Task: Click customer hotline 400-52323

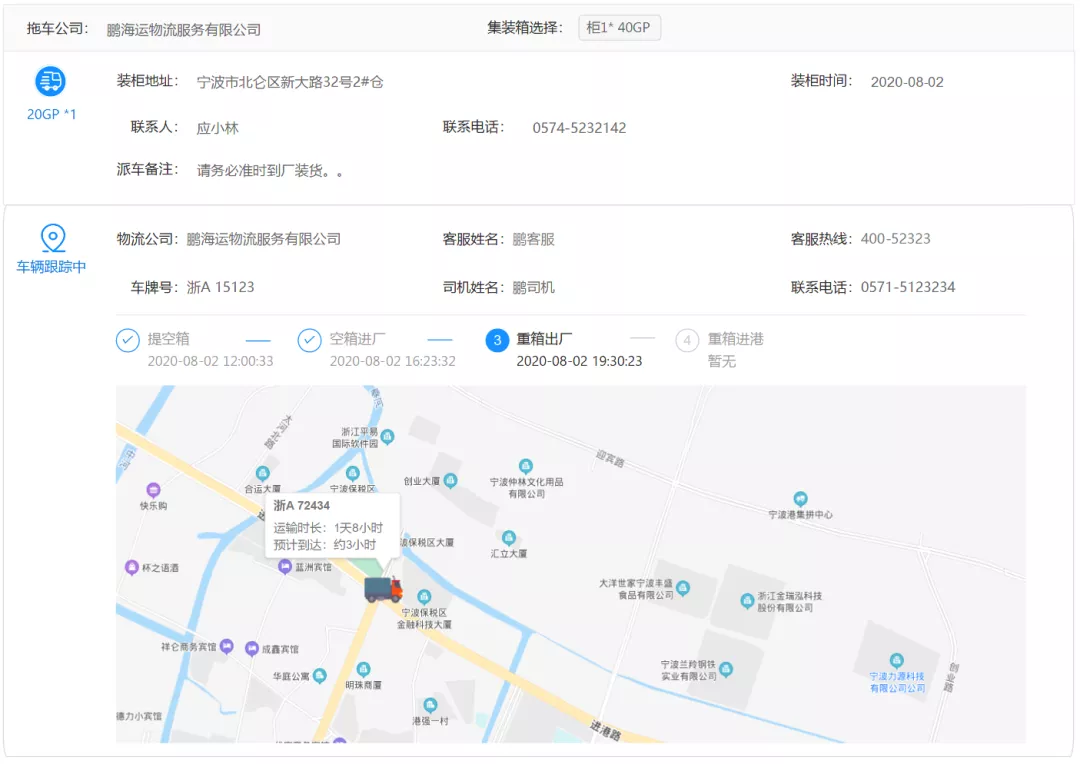Action: click(898, 238)
